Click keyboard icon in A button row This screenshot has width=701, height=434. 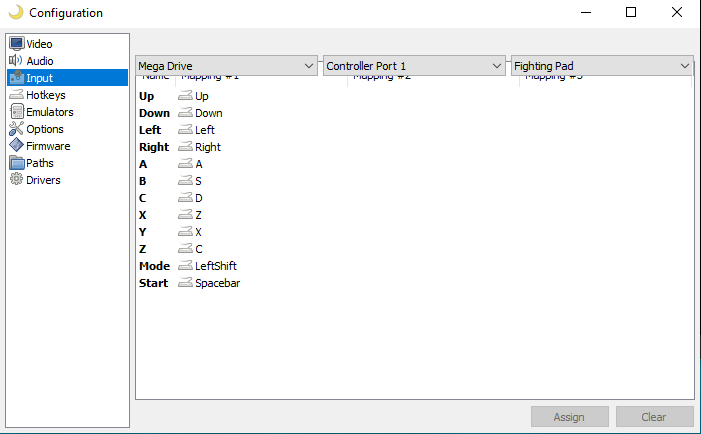pyautogui.click(x=185, y=164)
